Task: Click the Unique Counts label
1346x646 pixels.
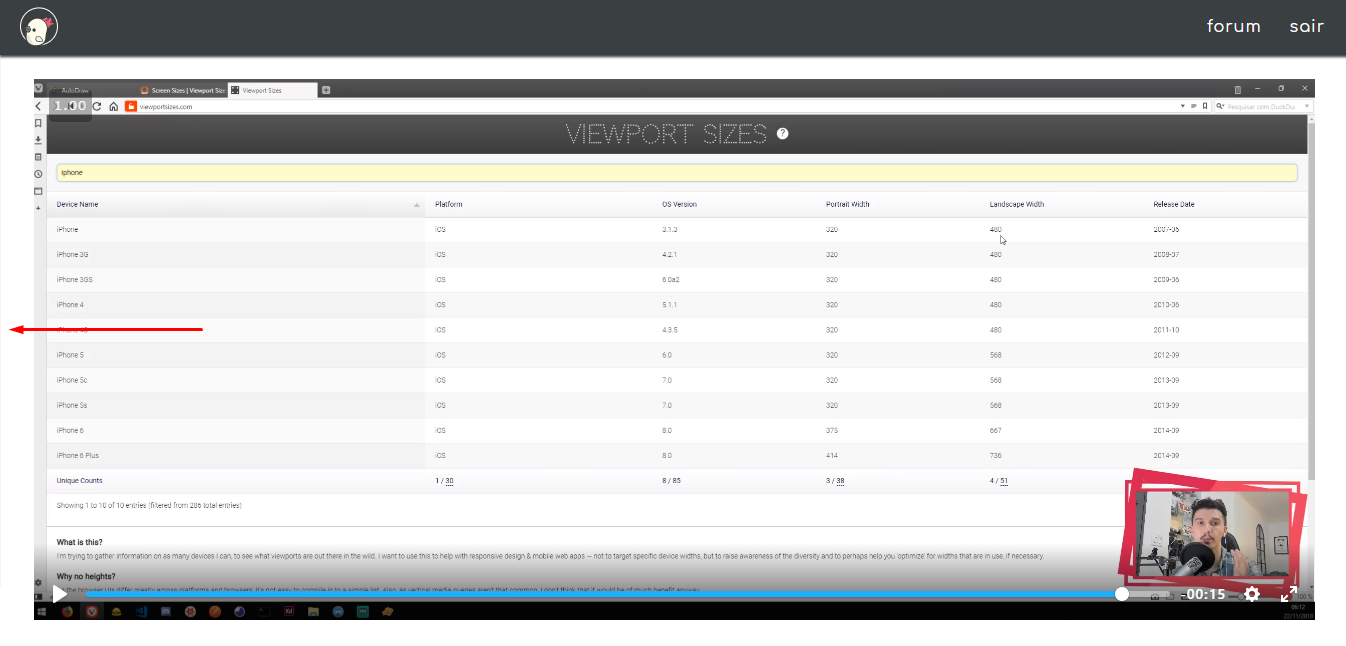Action: point(80,481)
